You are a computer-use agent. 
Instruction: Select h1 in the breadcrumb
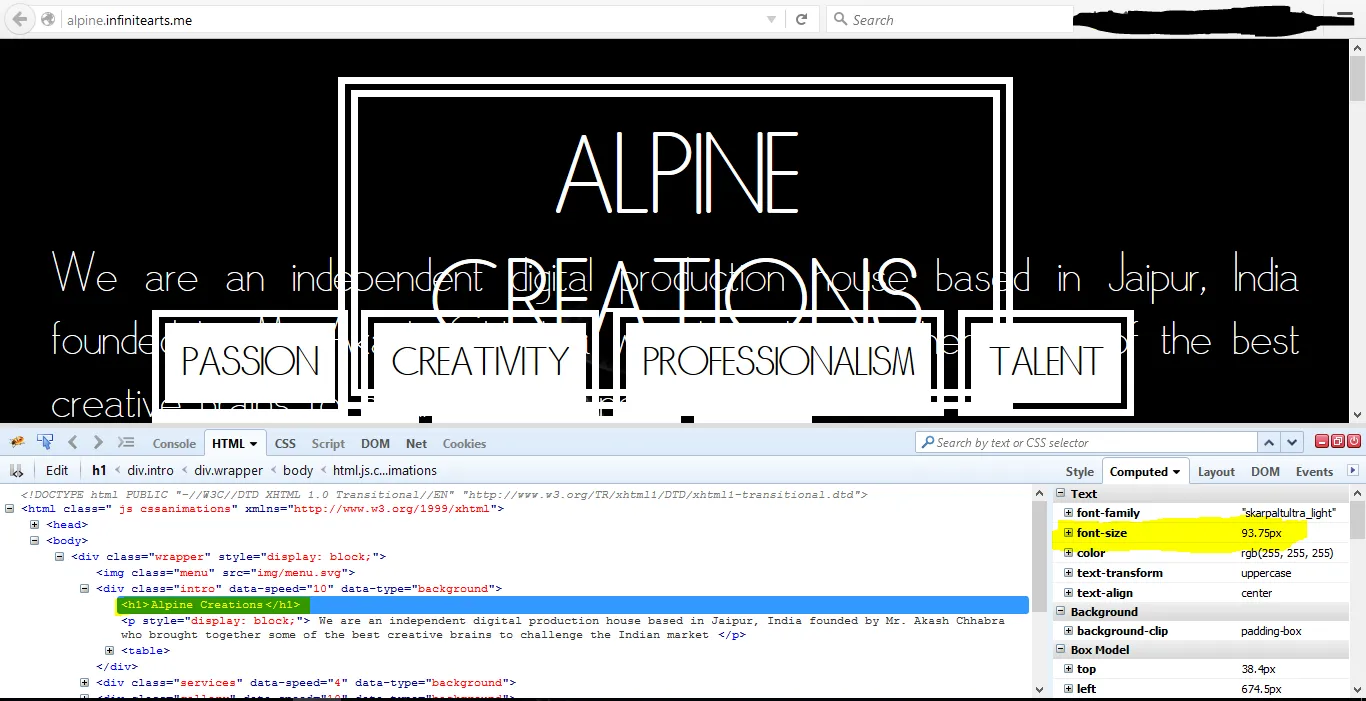(x=99, y=470)
